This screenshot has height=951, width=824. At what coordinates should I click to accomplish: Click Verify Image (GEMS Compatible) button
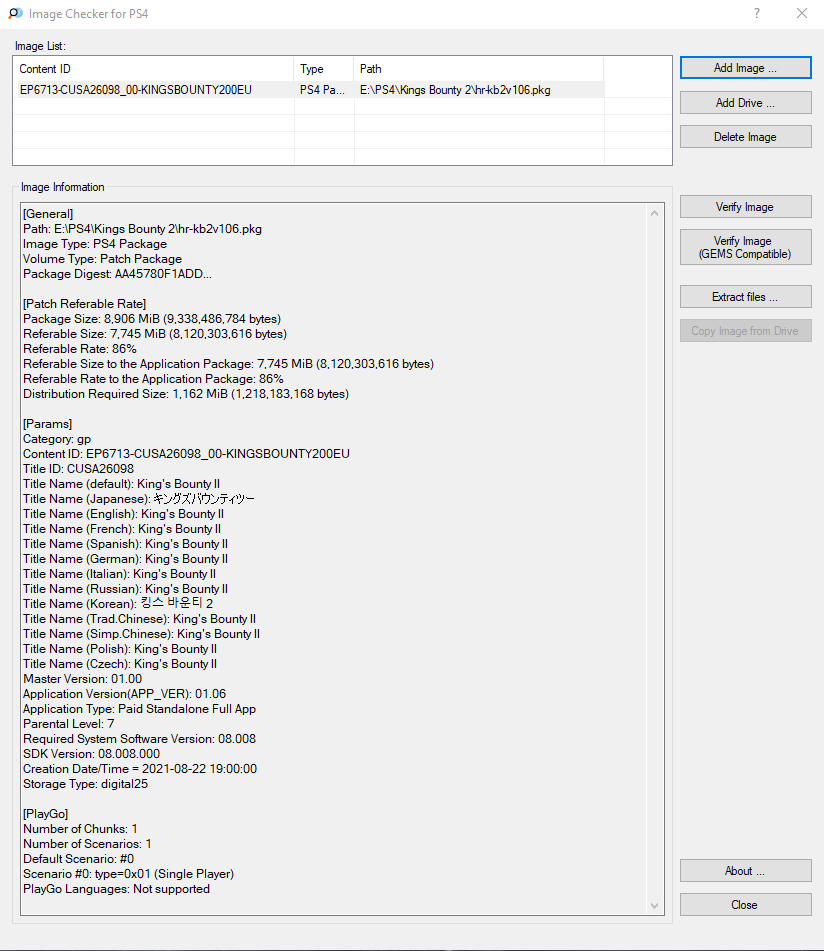point(745,247)
